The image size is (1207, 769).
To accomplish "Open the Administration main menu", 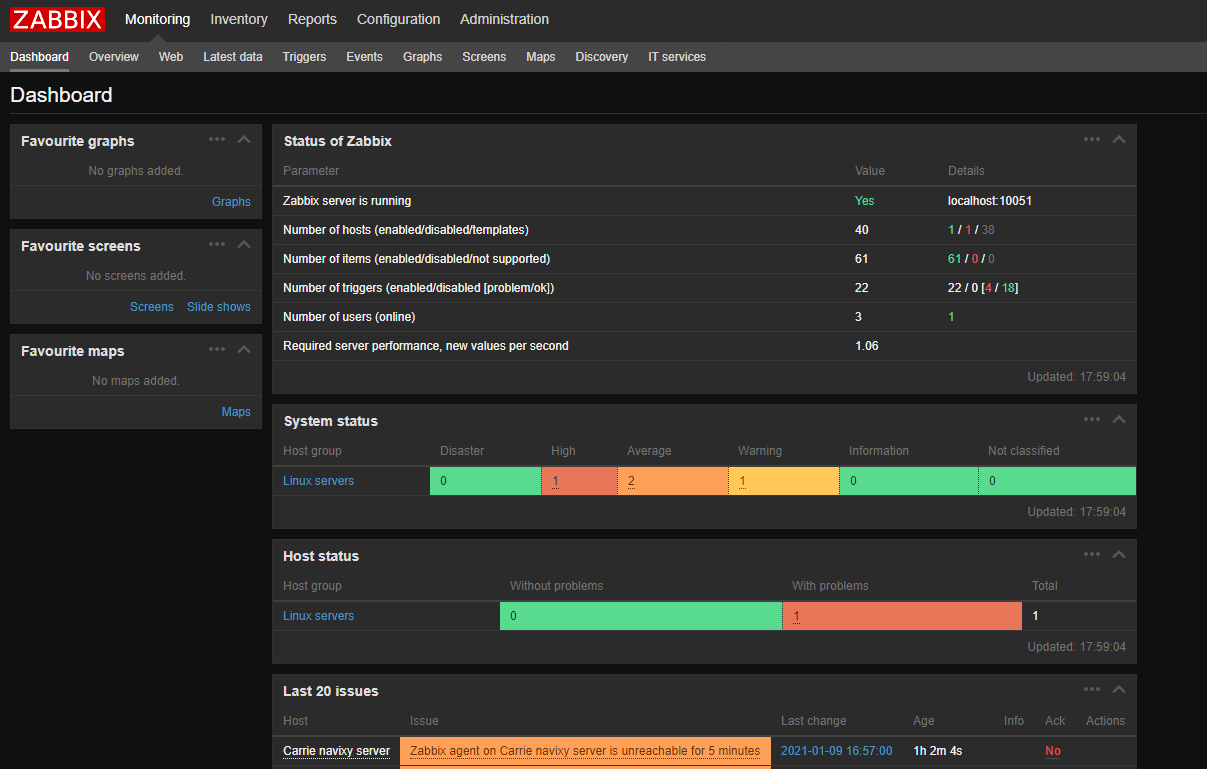I will (x=504, y=19).
